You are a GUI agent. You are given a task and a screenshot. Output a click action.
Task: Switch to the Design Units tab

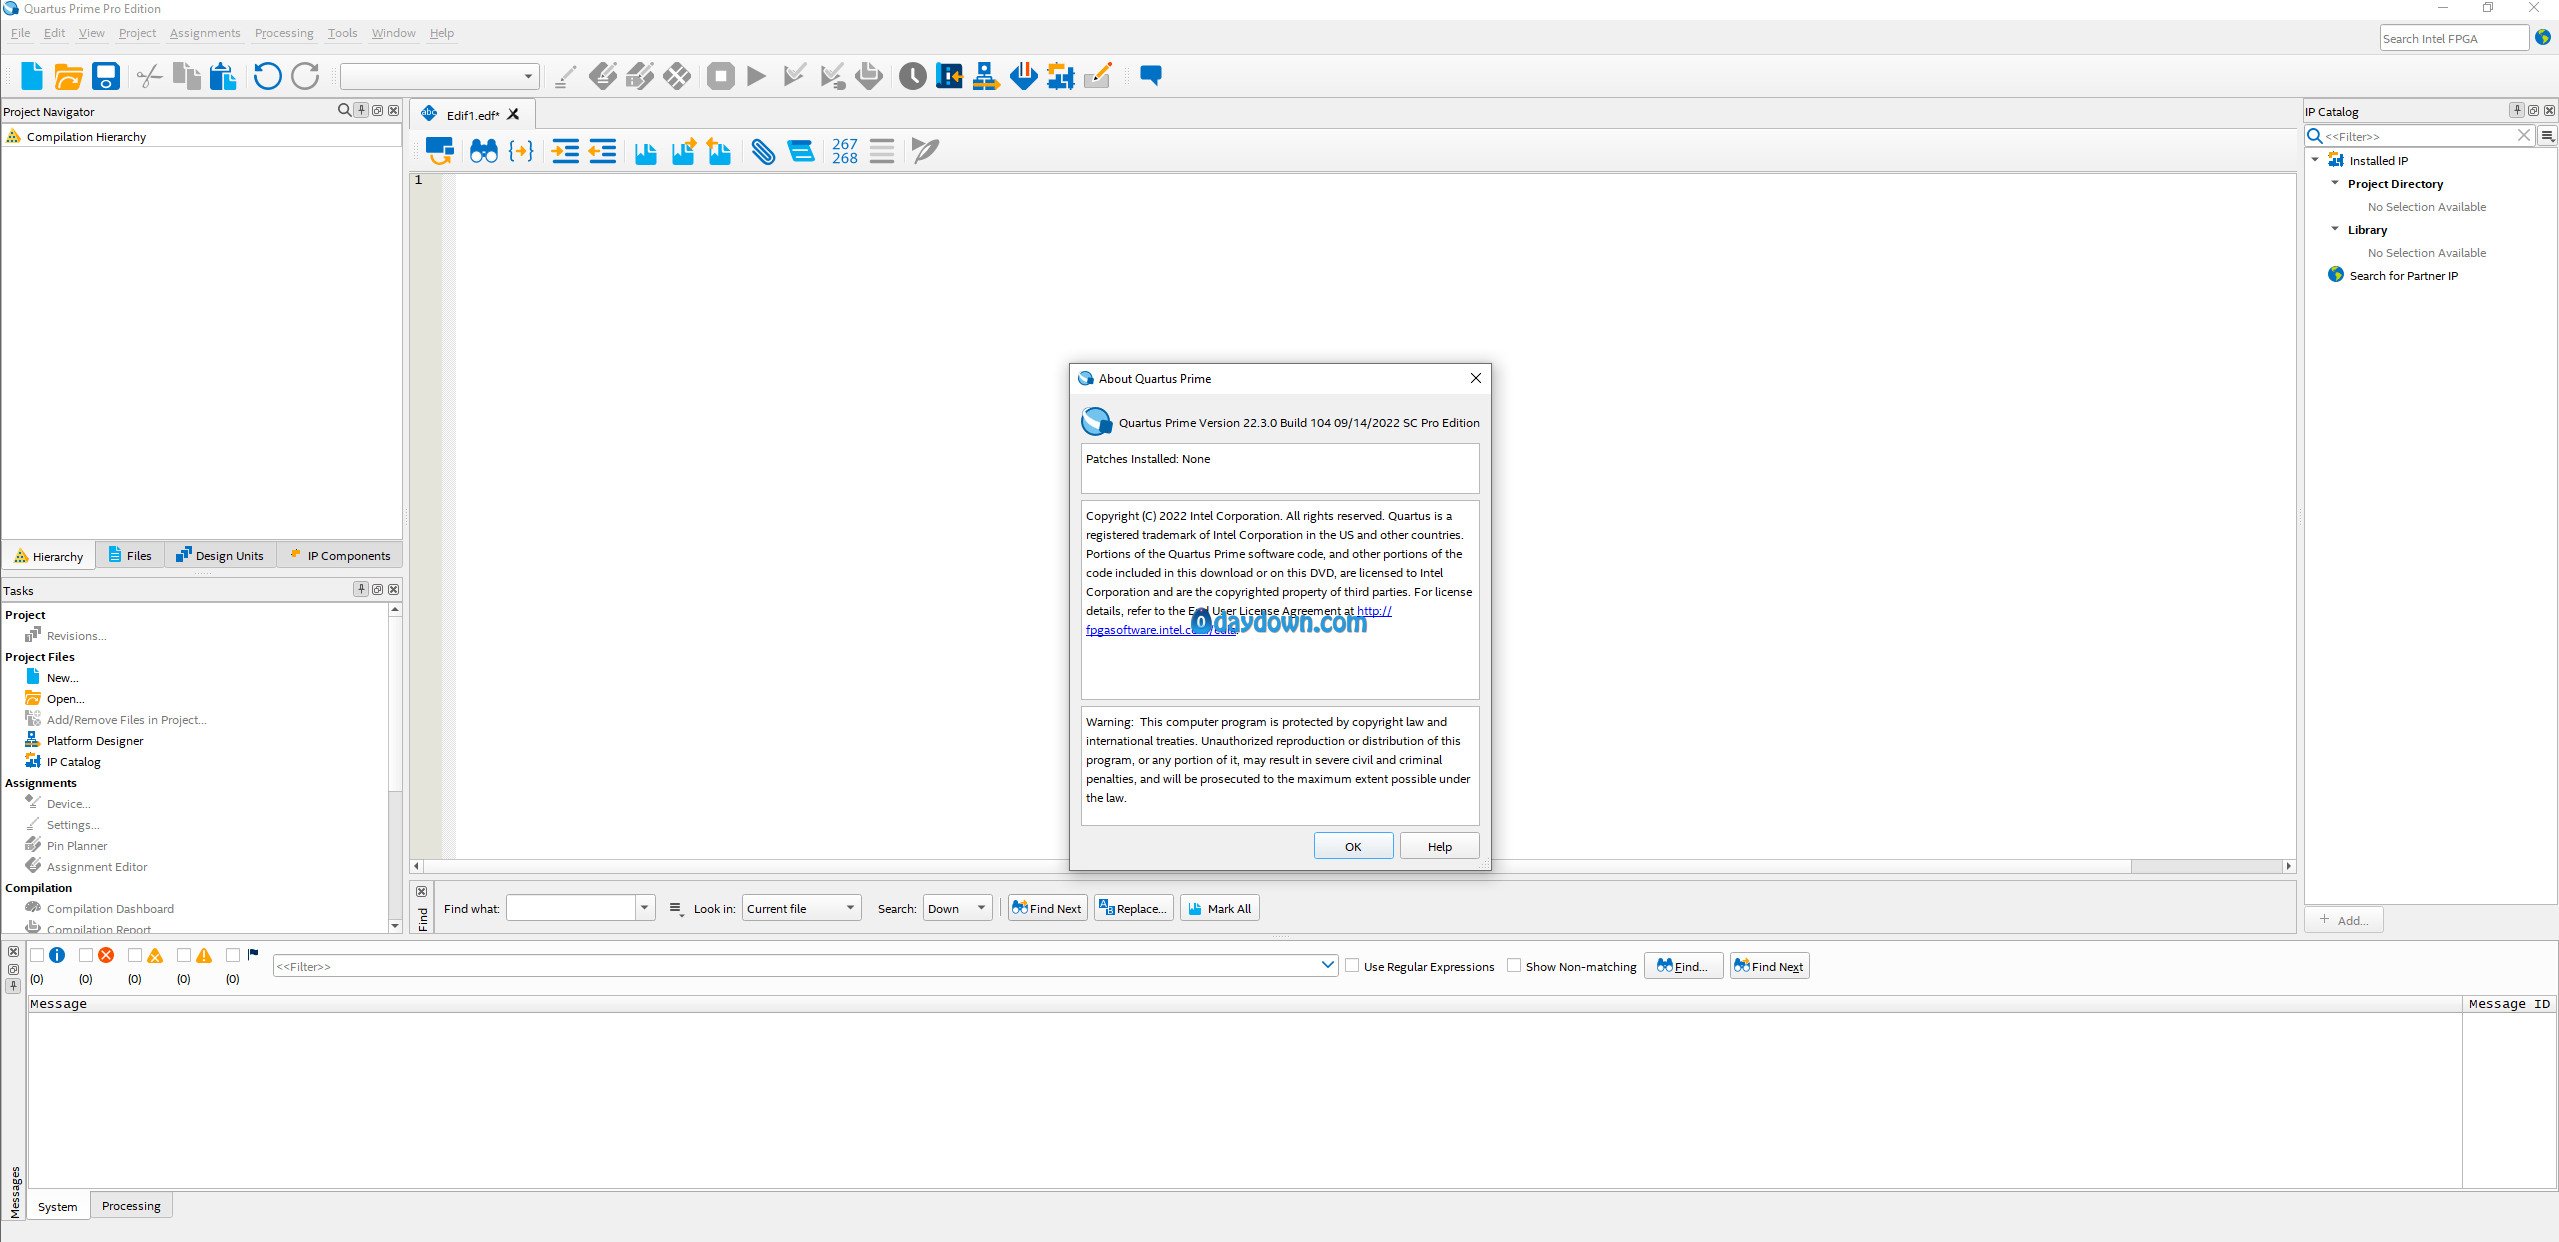220,555
